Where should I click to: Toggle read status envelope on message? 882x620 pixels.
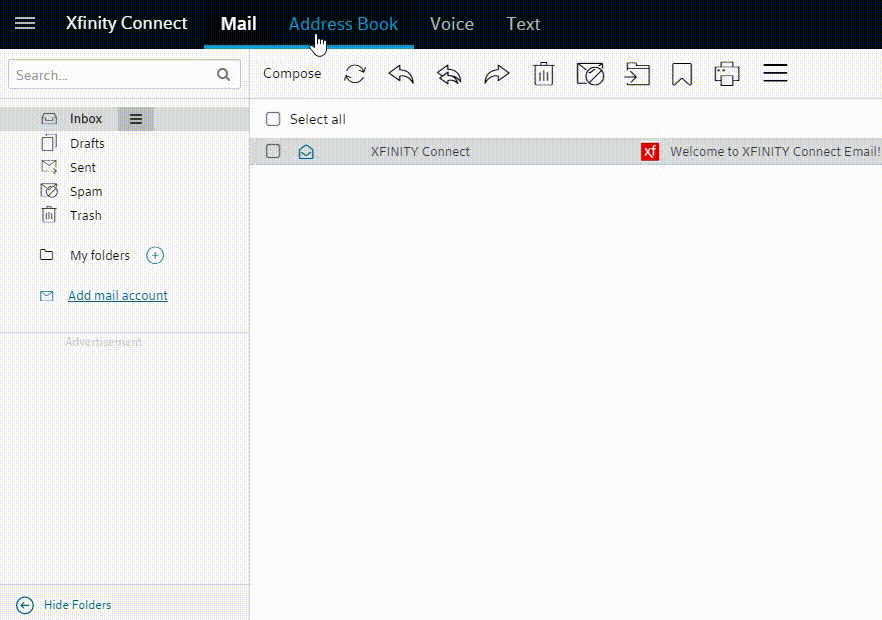coord(306,152)
